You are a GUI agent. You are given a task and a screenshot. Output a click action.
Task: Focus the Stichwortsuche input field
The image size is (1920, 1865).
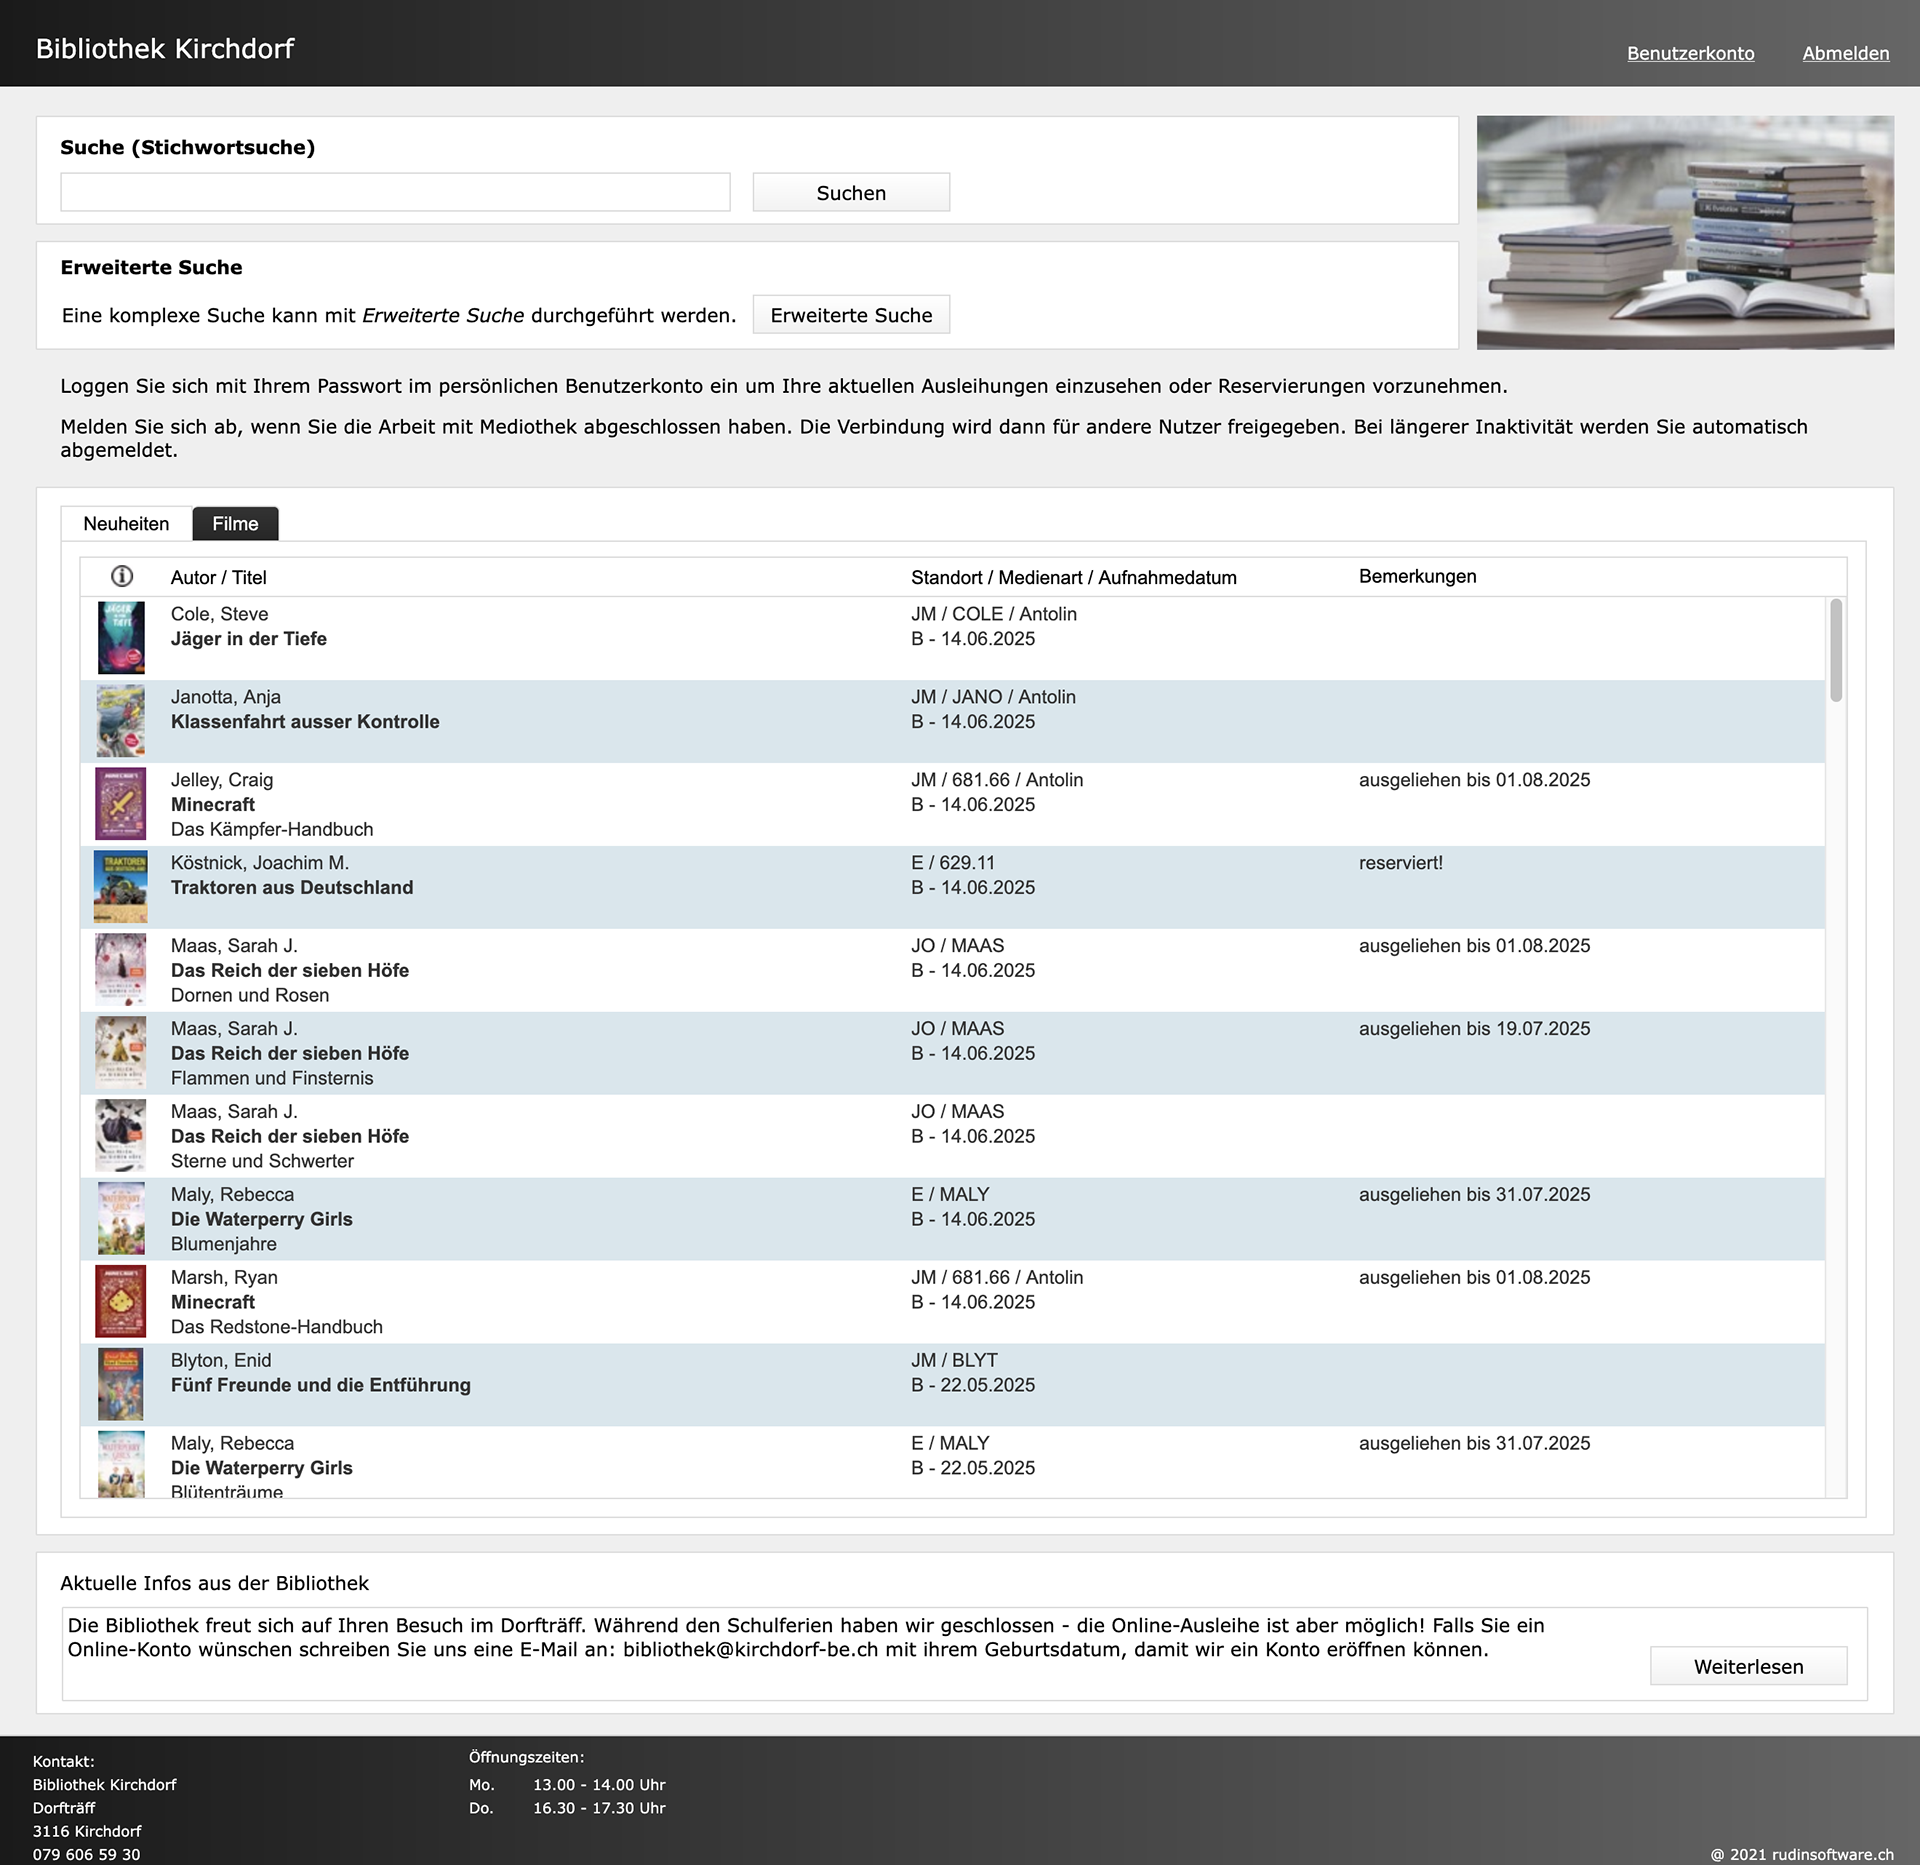(x=395, y=192)
